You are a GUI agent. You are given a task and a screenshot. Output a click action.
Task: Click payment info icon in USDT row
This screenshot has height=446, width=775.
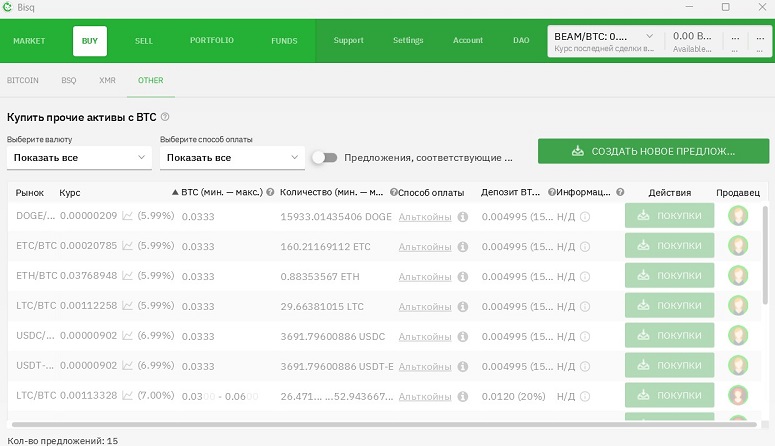coord(463,366)
